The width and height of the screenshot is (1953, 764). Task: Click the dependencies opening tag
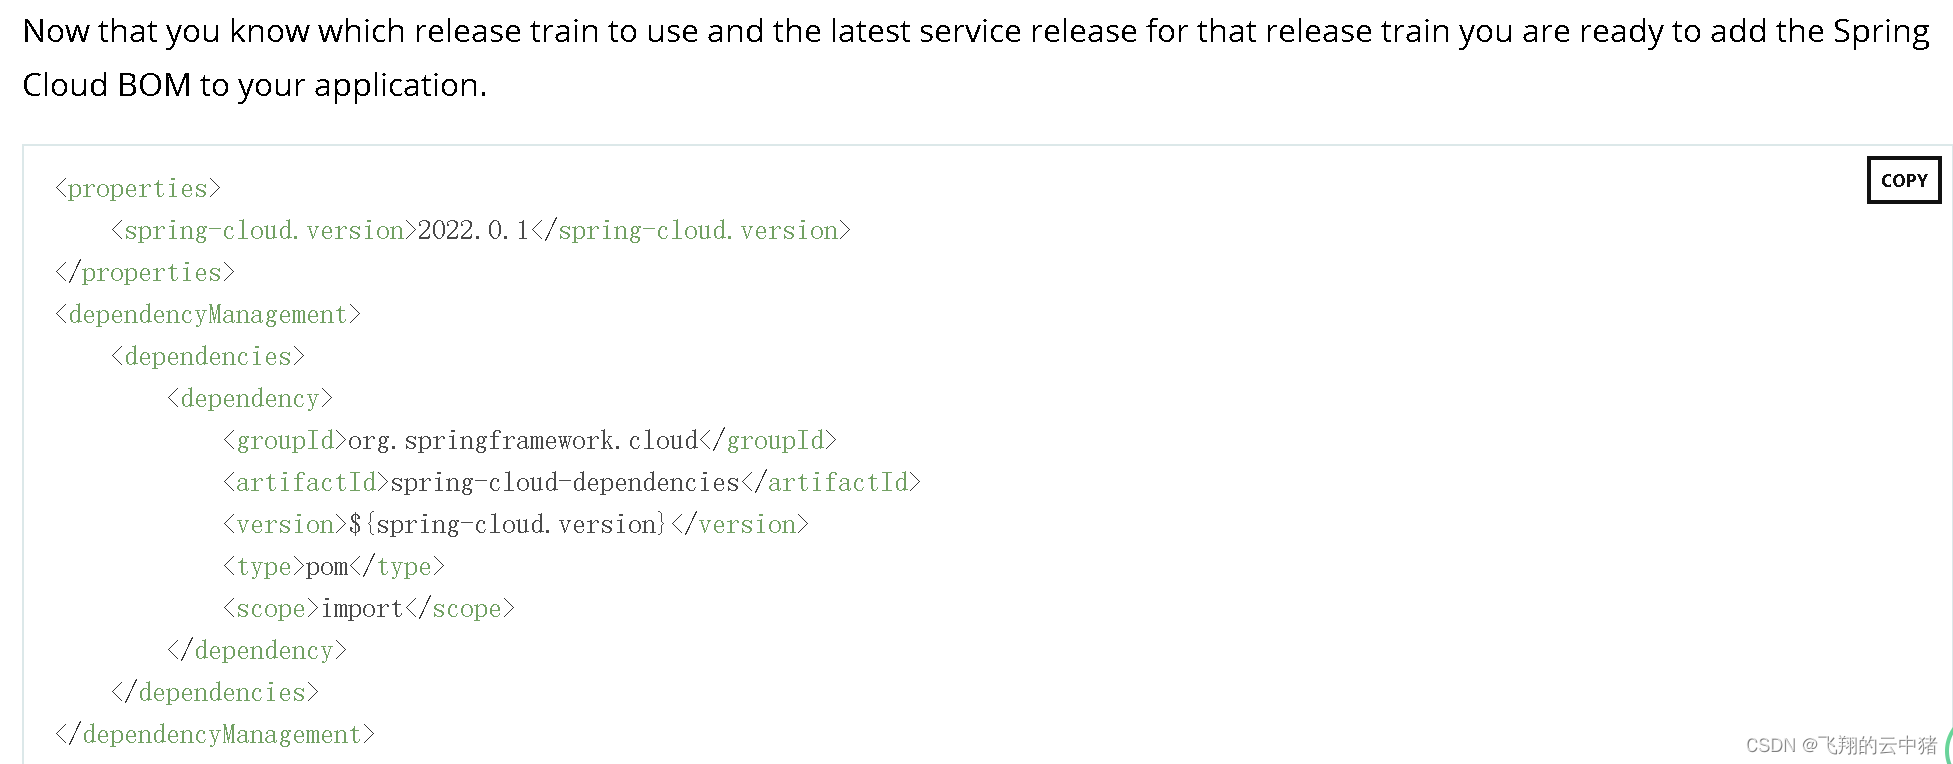(207, 356)
